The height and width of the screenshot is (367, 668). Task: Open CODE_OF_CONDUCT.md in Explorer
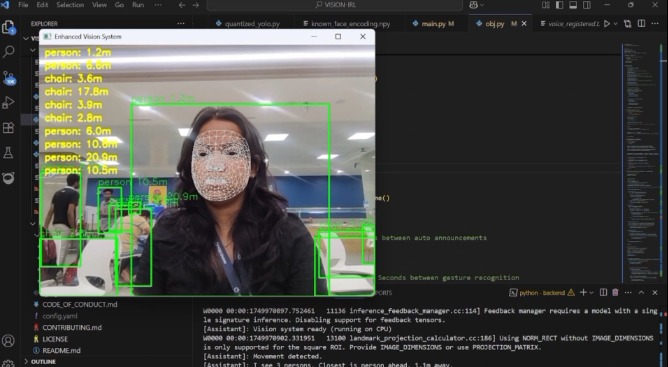pos(80,304)
